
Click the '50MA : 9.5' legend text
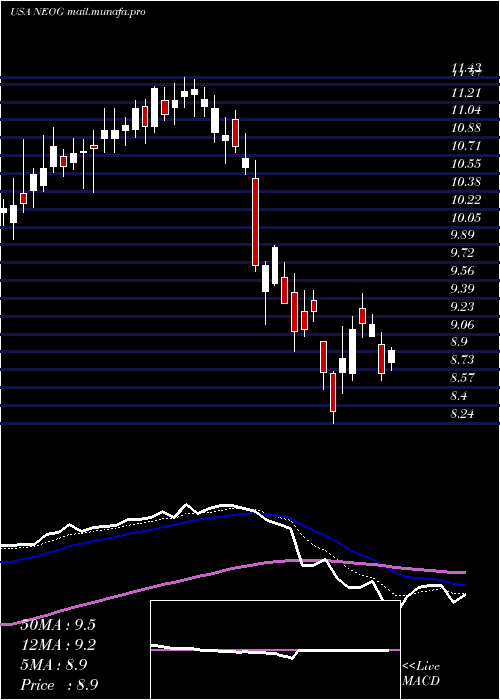pyautogui.click(x=58, y=625)
